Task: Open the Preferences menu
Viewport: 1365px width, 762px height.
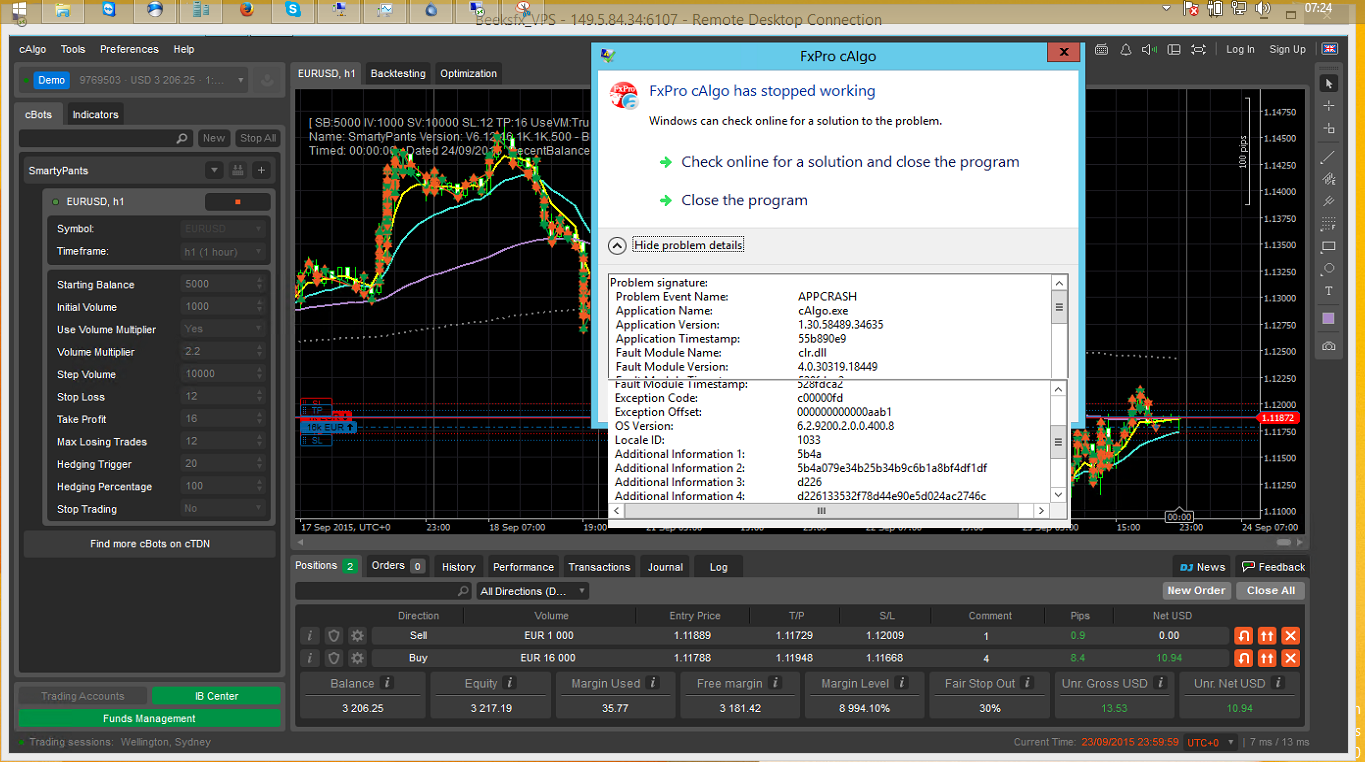Action: tap(129, 49)
